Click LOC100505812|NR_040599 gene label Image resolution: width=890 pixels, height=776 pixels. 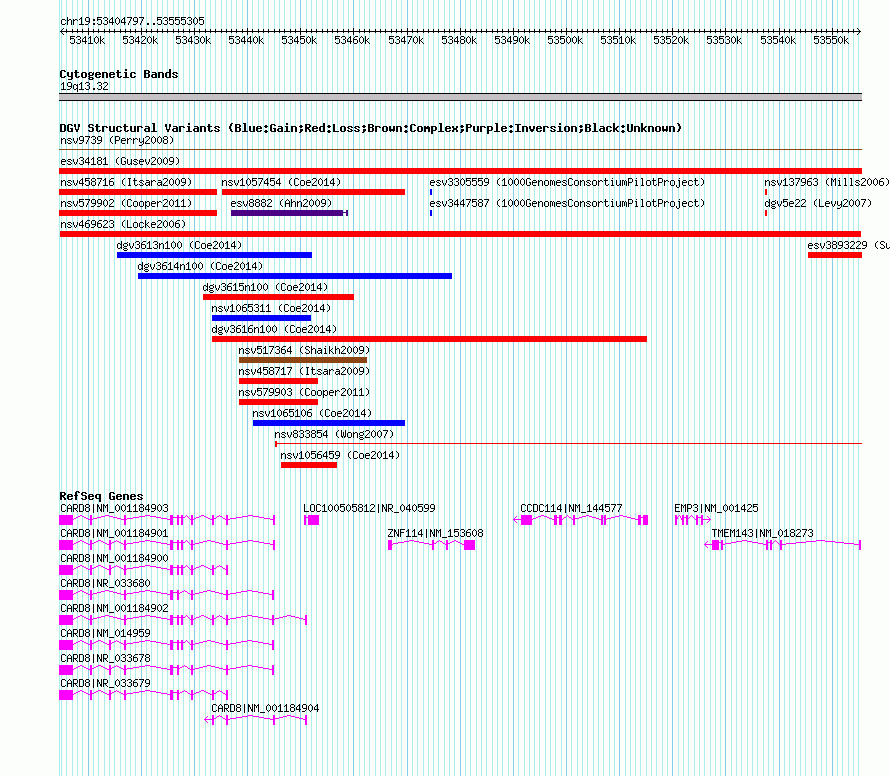(369, 508)
